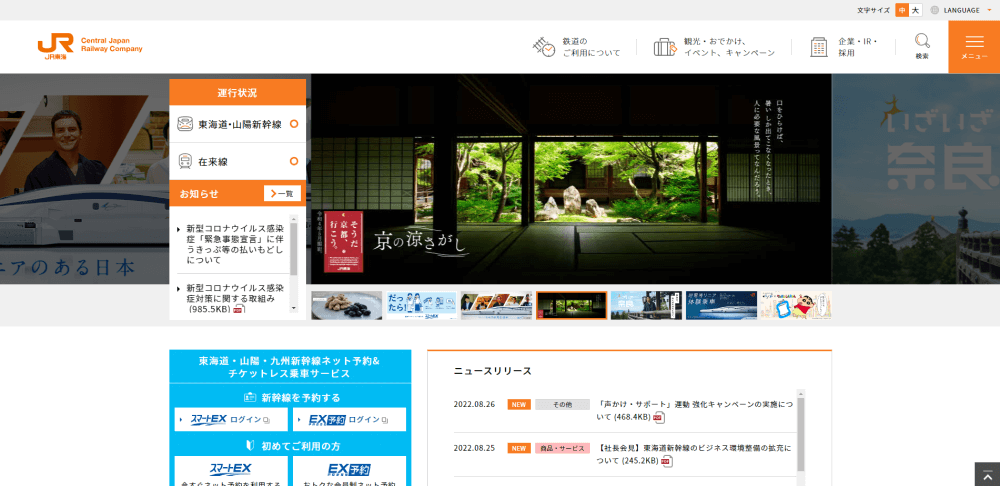Click the PDF icon of the 468.4KB release
This screenshot has height=486, width=1000.
point(659,418)
